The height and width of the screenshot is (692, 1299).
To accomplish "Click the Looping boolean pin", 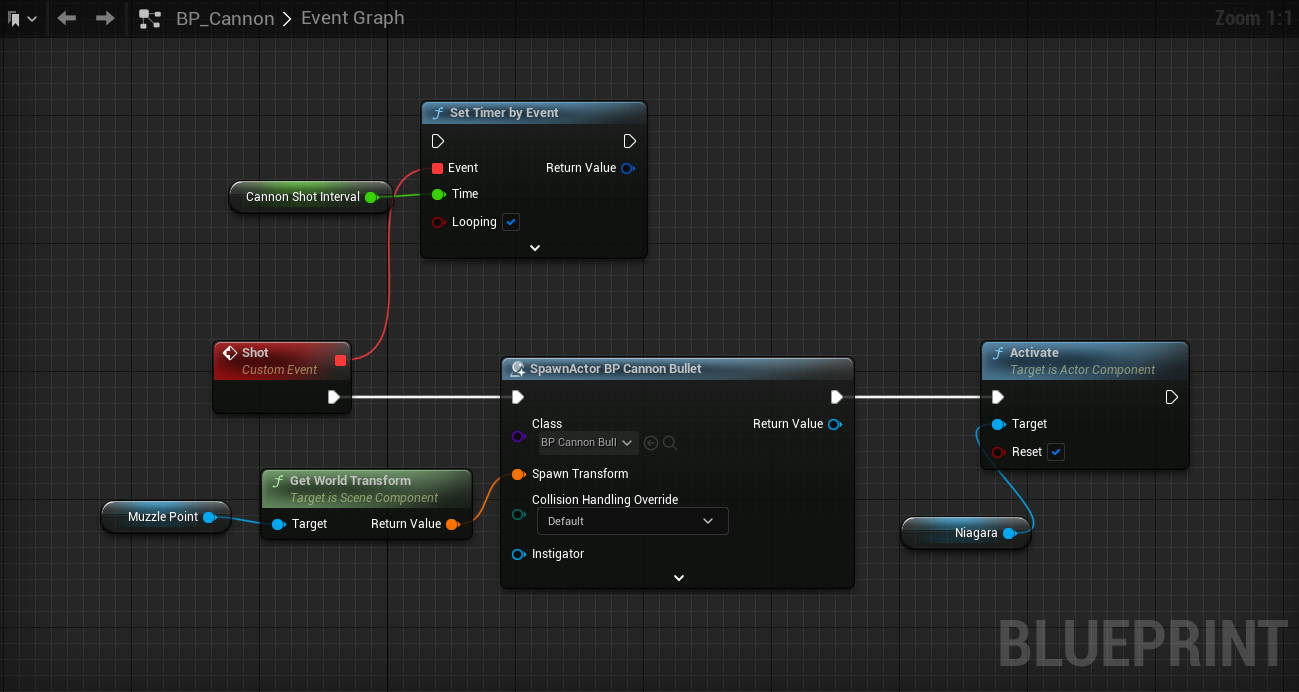I will pyautogui.click(x=438, y=222).
